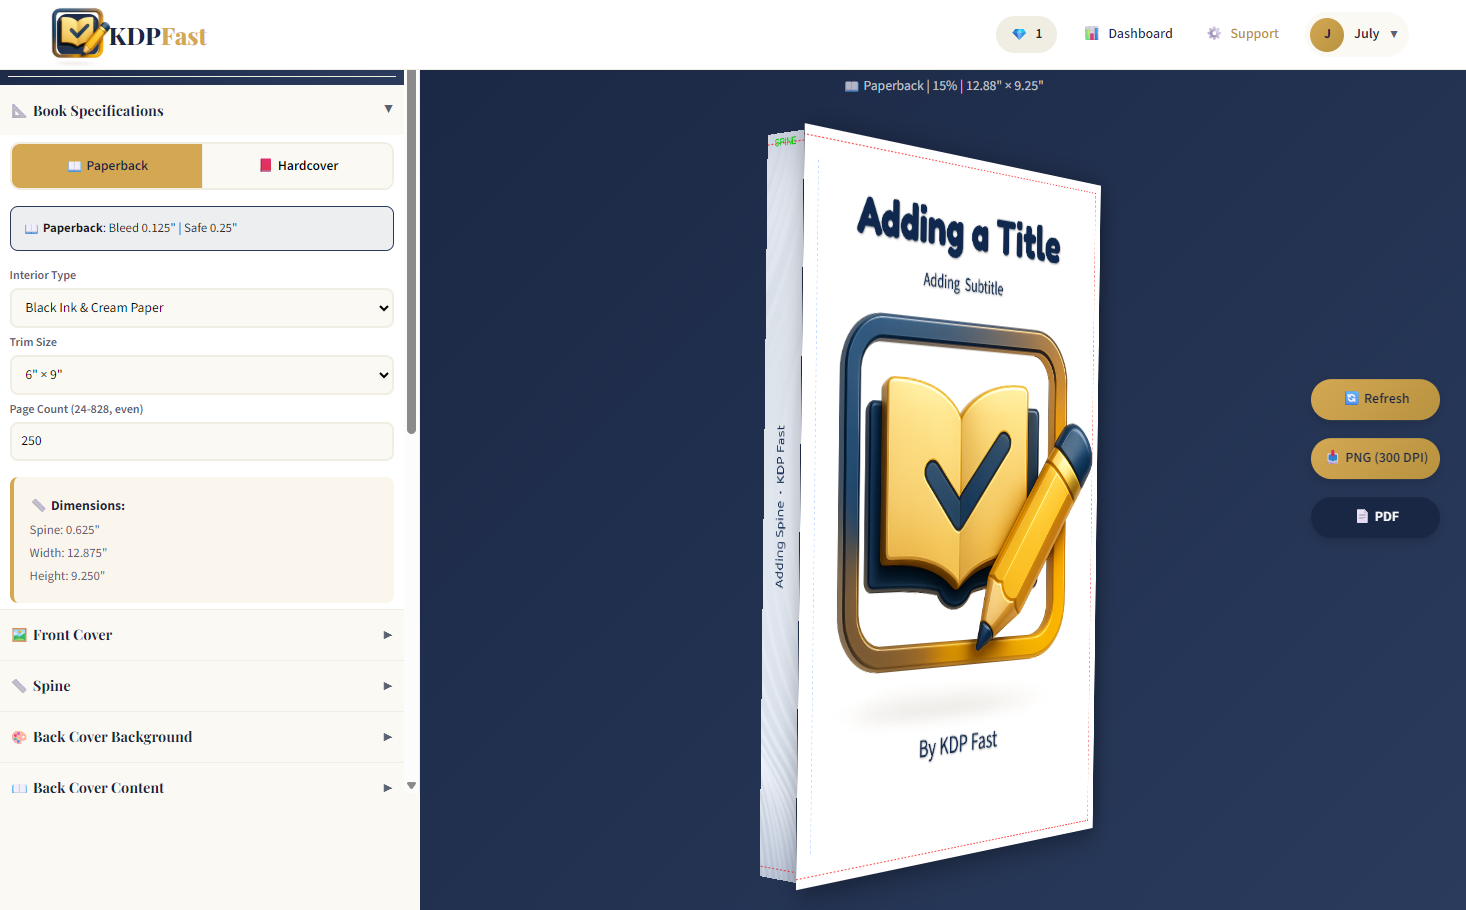Open the Interior Type dropdown

click(201, 308)
